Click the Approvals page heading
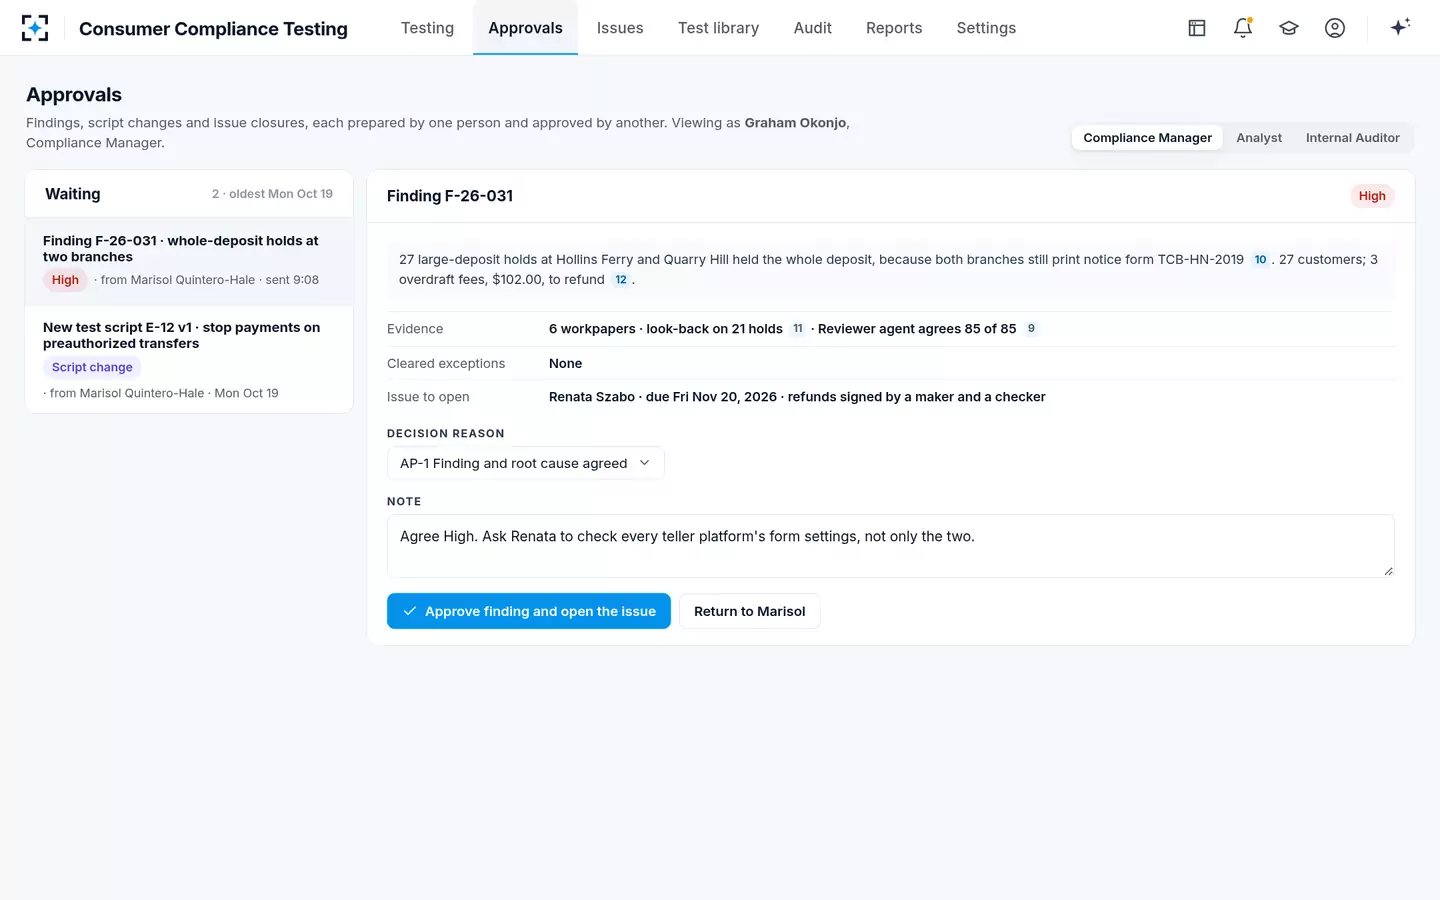The image size is (1440, 900). click(74, 95)
